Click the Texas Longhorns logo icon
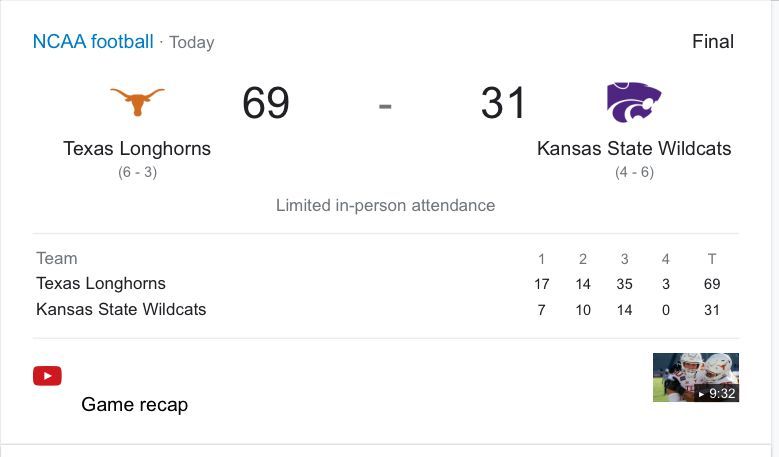779x457 pixels. (137, 102)
